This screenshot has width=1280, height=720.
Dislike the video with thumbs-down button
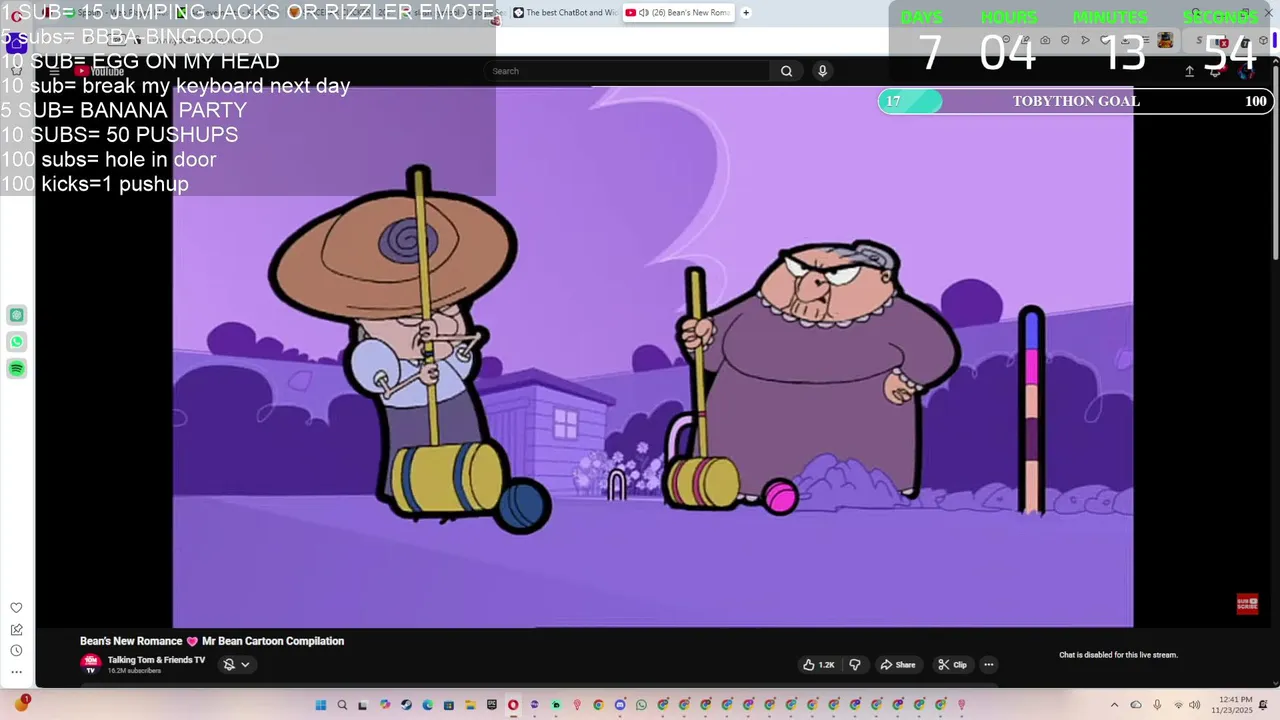(x=855, y=665)
